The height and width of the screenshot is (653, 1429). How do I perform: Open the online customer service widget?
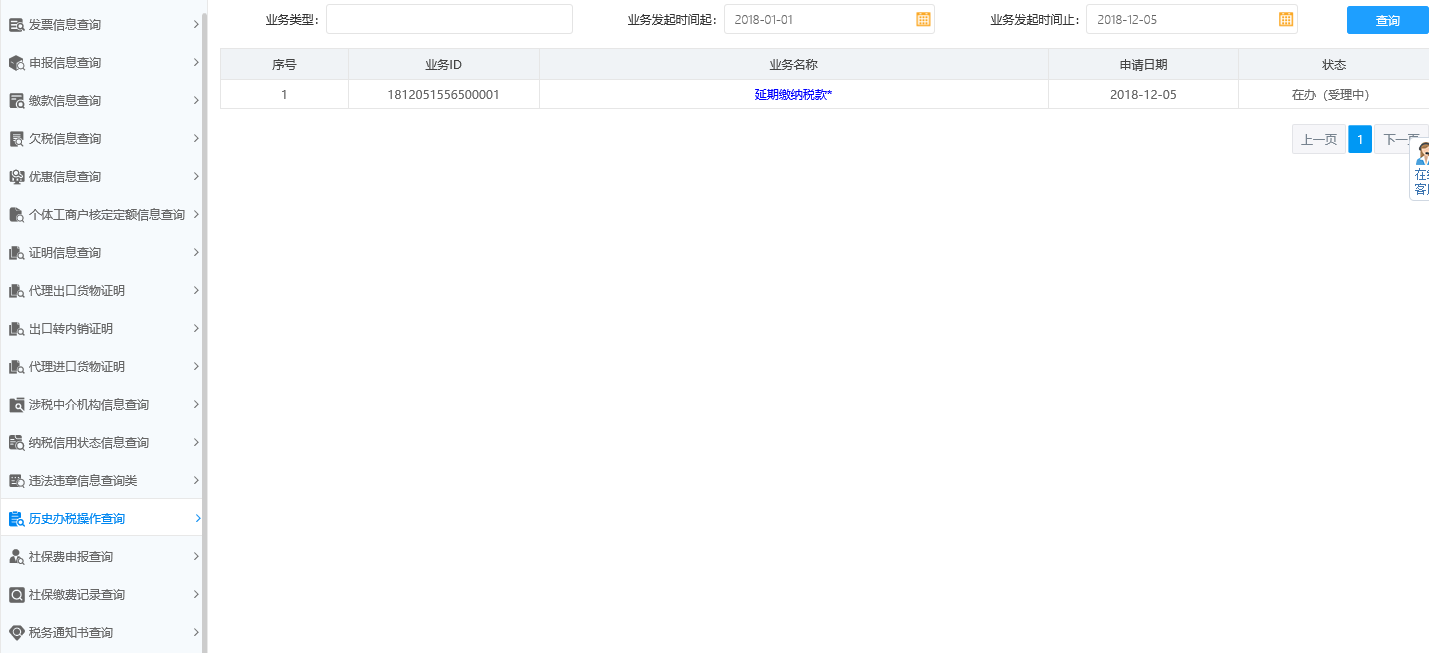[1420, 170]
